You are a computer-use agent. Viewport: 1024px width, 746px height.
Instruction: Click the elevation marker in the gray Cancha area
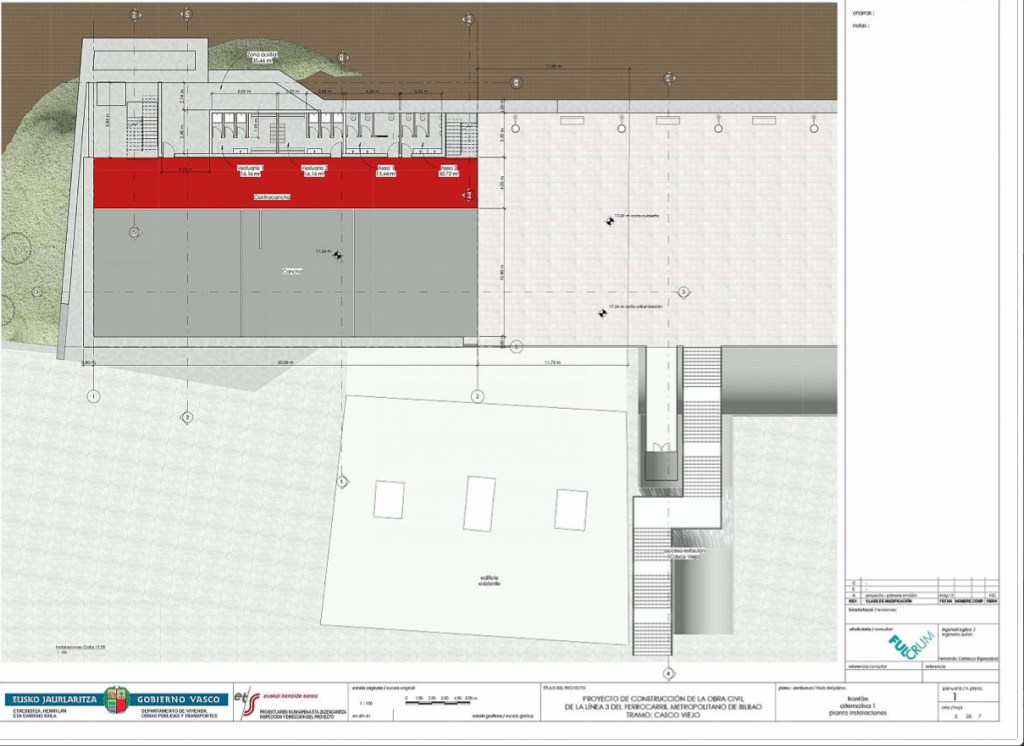click(339, 254)
